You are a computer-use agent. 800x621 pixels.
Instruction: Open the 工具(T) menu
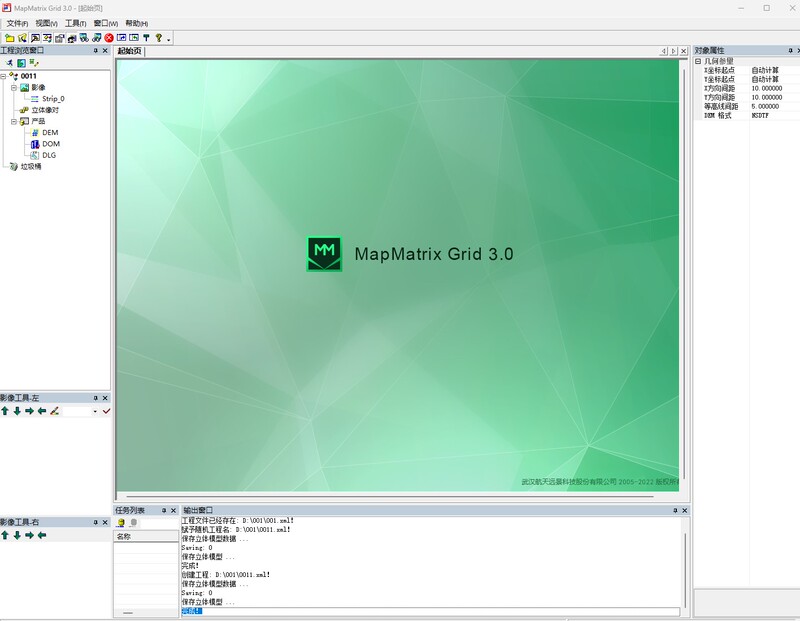point(76,23)
